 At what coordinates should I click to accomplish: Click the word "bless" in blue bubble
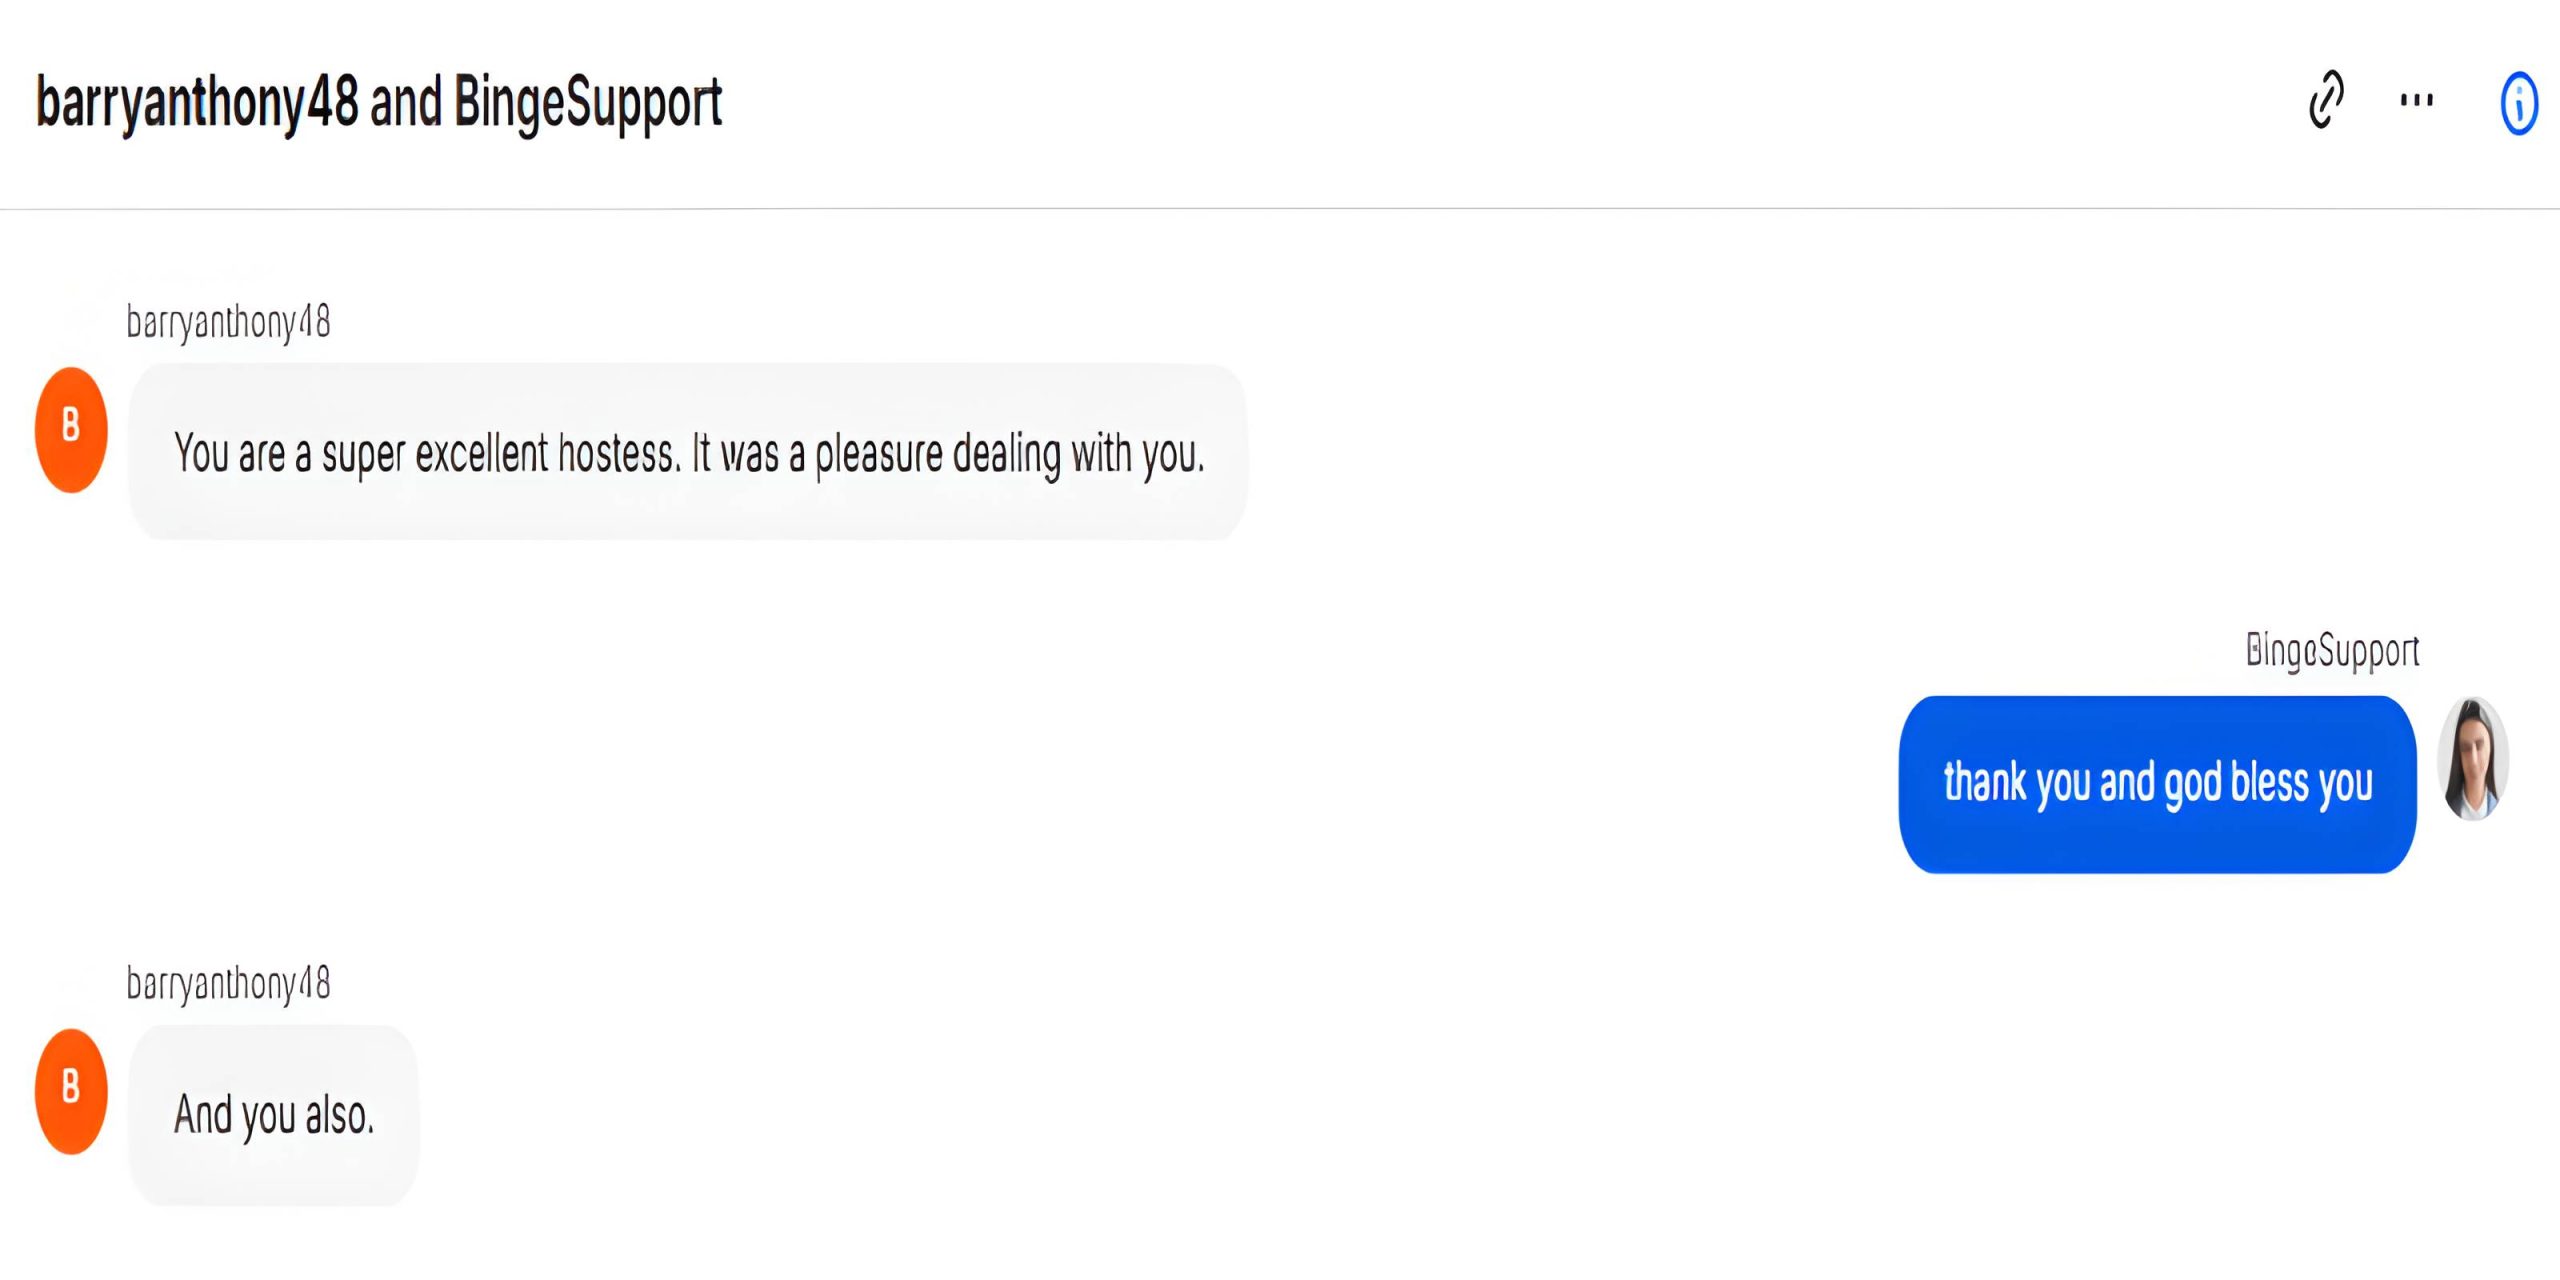[2269, 782]
